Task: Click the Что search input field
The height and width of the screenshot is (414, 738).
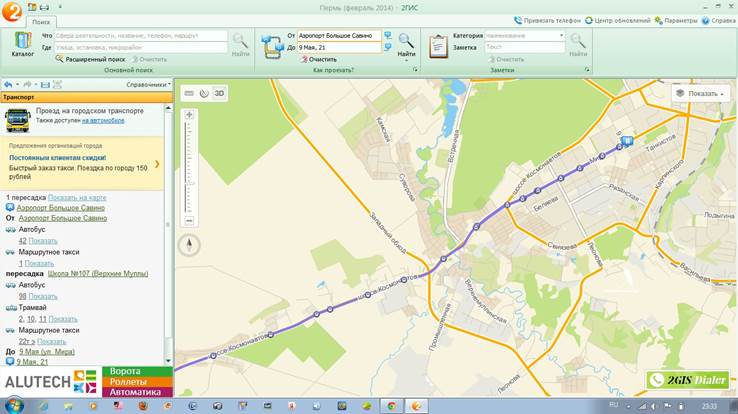Action: point(141,36)
